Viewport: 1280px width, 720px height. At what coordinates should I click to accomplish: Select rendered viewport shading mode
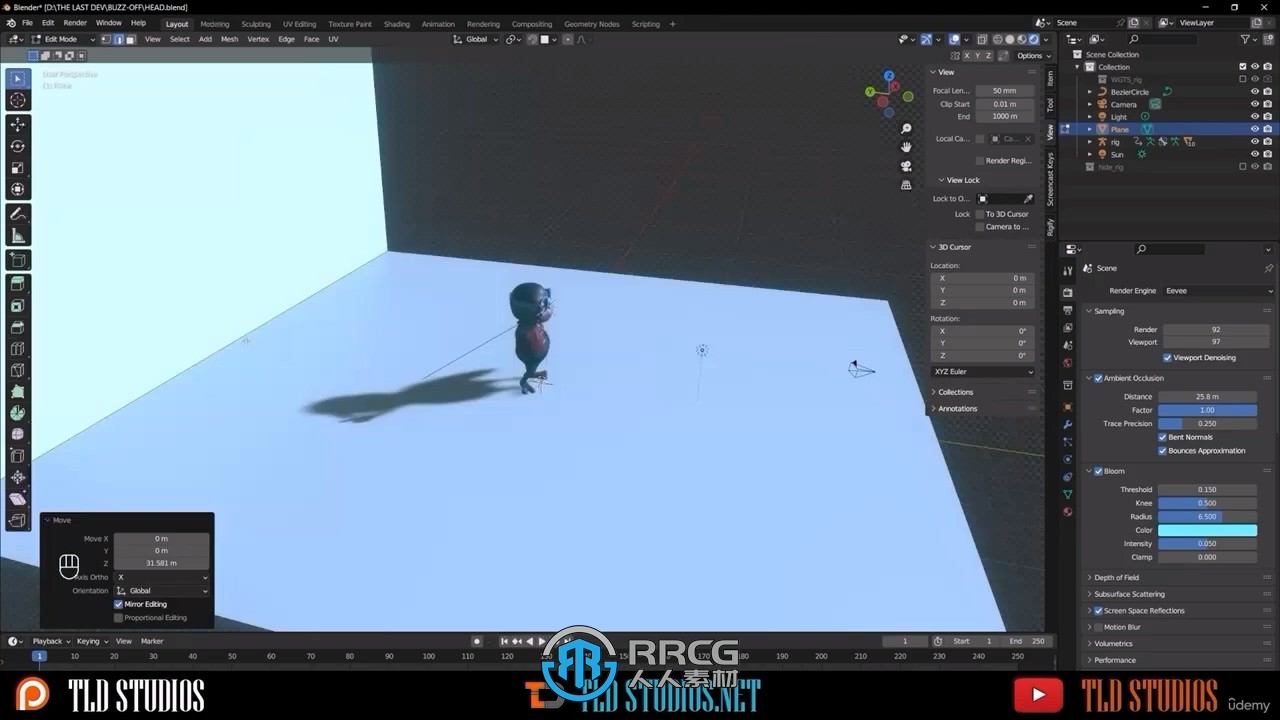[x=1034, y=39]
